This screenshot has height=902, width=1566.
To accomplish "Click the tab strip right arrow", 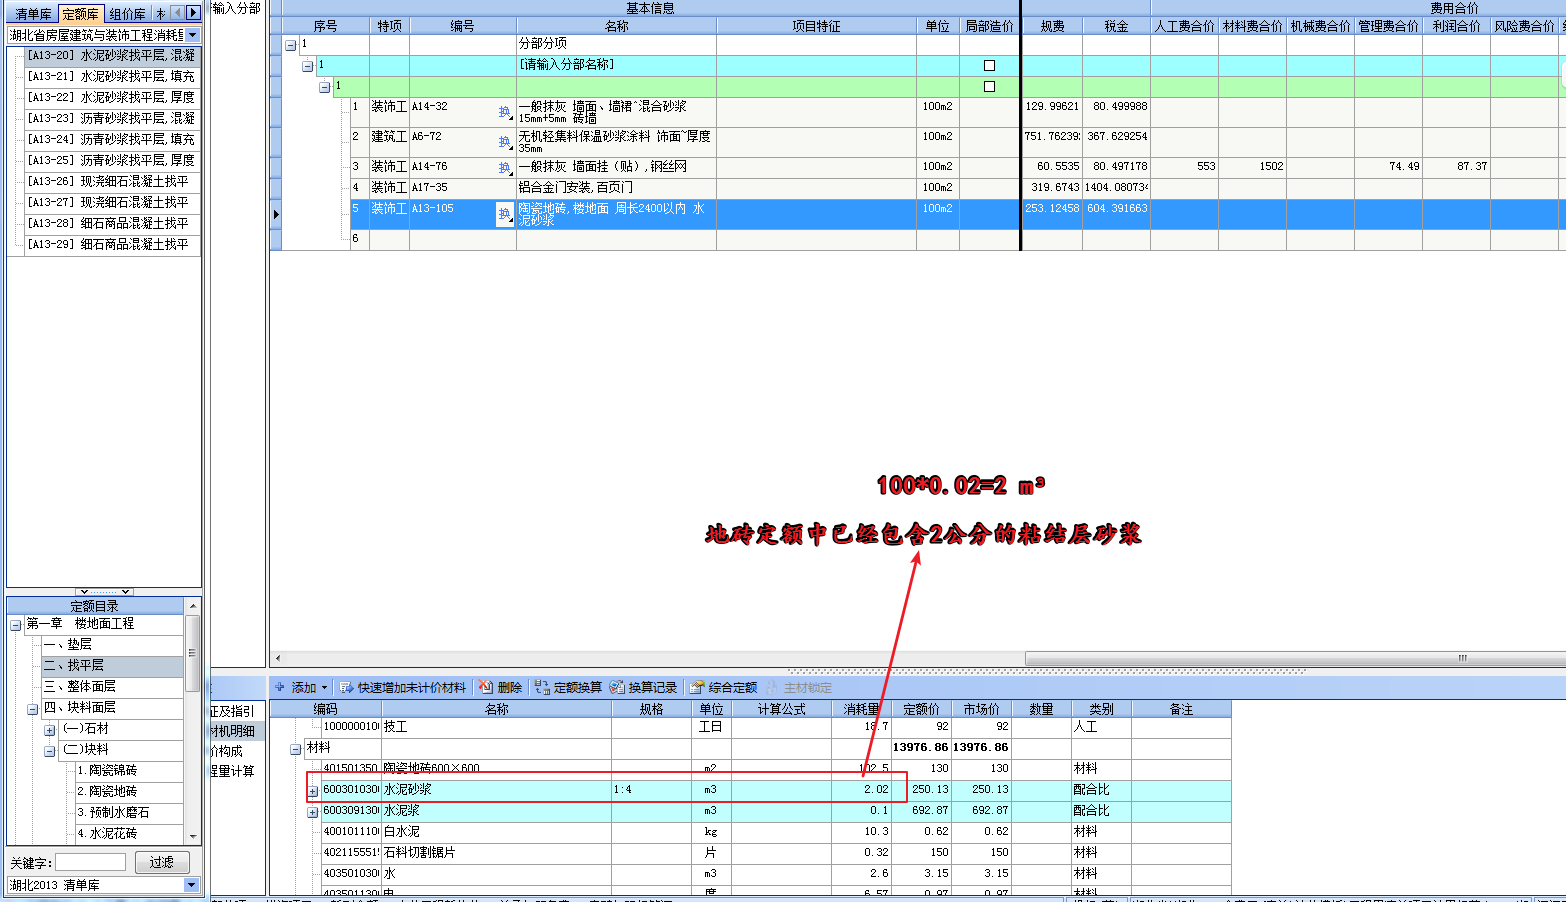I will pos(193,13).
